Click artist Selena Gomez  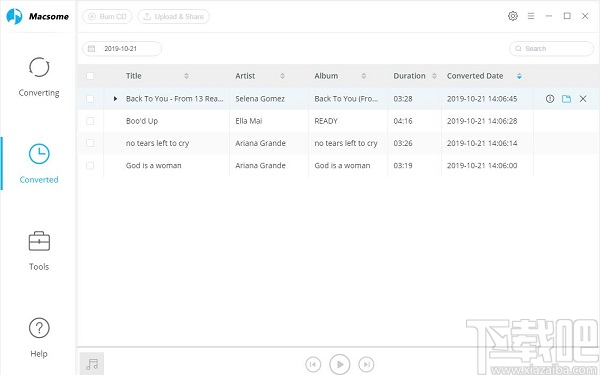(x=260, y=99)
